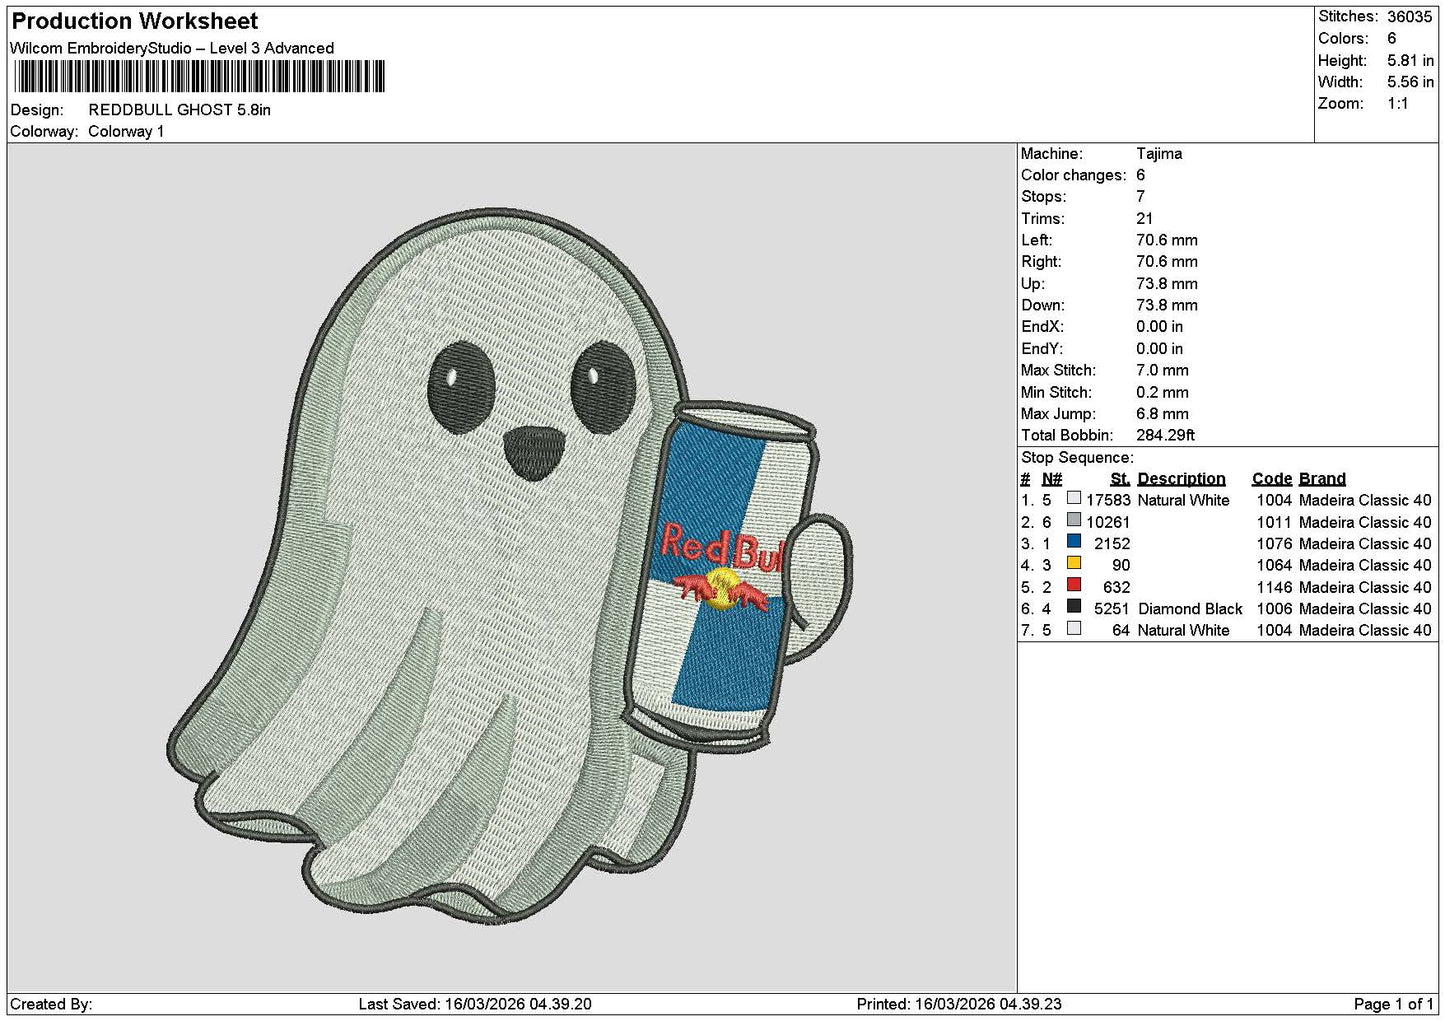This screenshot has height=1021, width=1445.
Task: Click the 'EndX:' label
Action: click(1041, 327)
